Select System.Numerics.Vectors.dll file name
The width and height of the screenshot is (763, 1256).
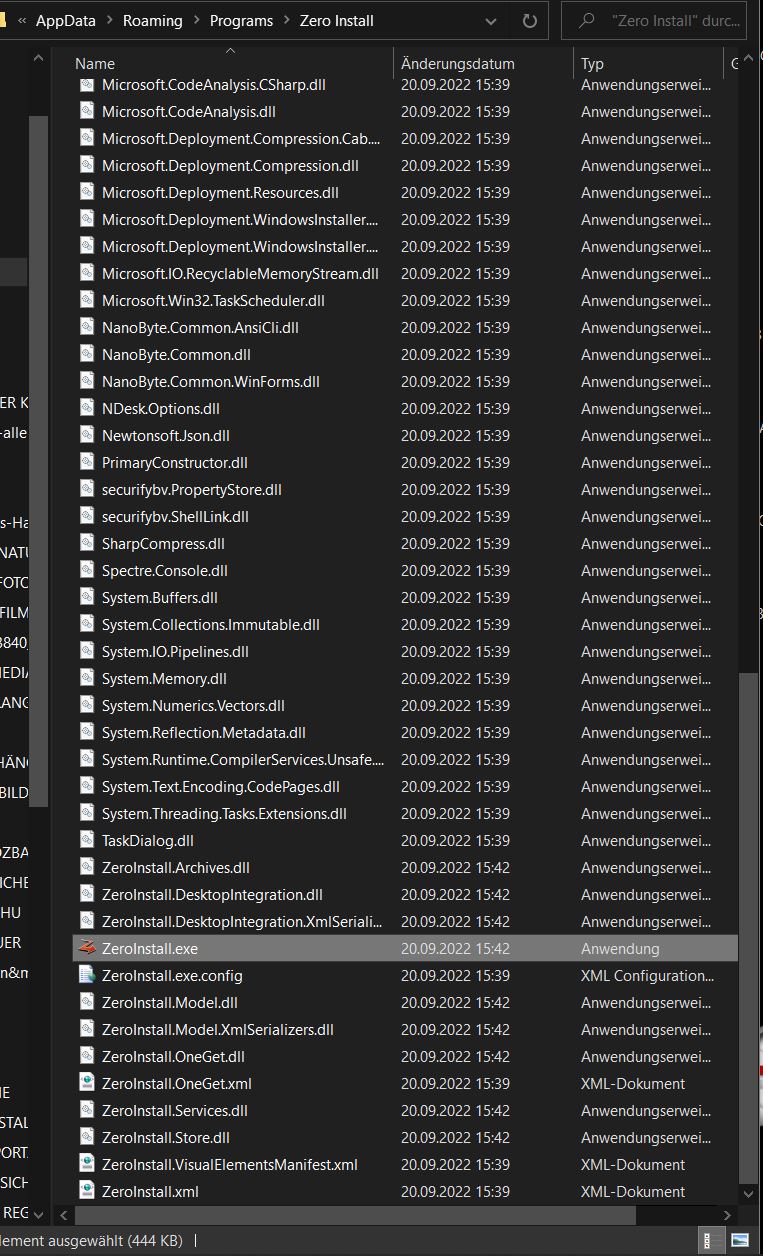193,706
